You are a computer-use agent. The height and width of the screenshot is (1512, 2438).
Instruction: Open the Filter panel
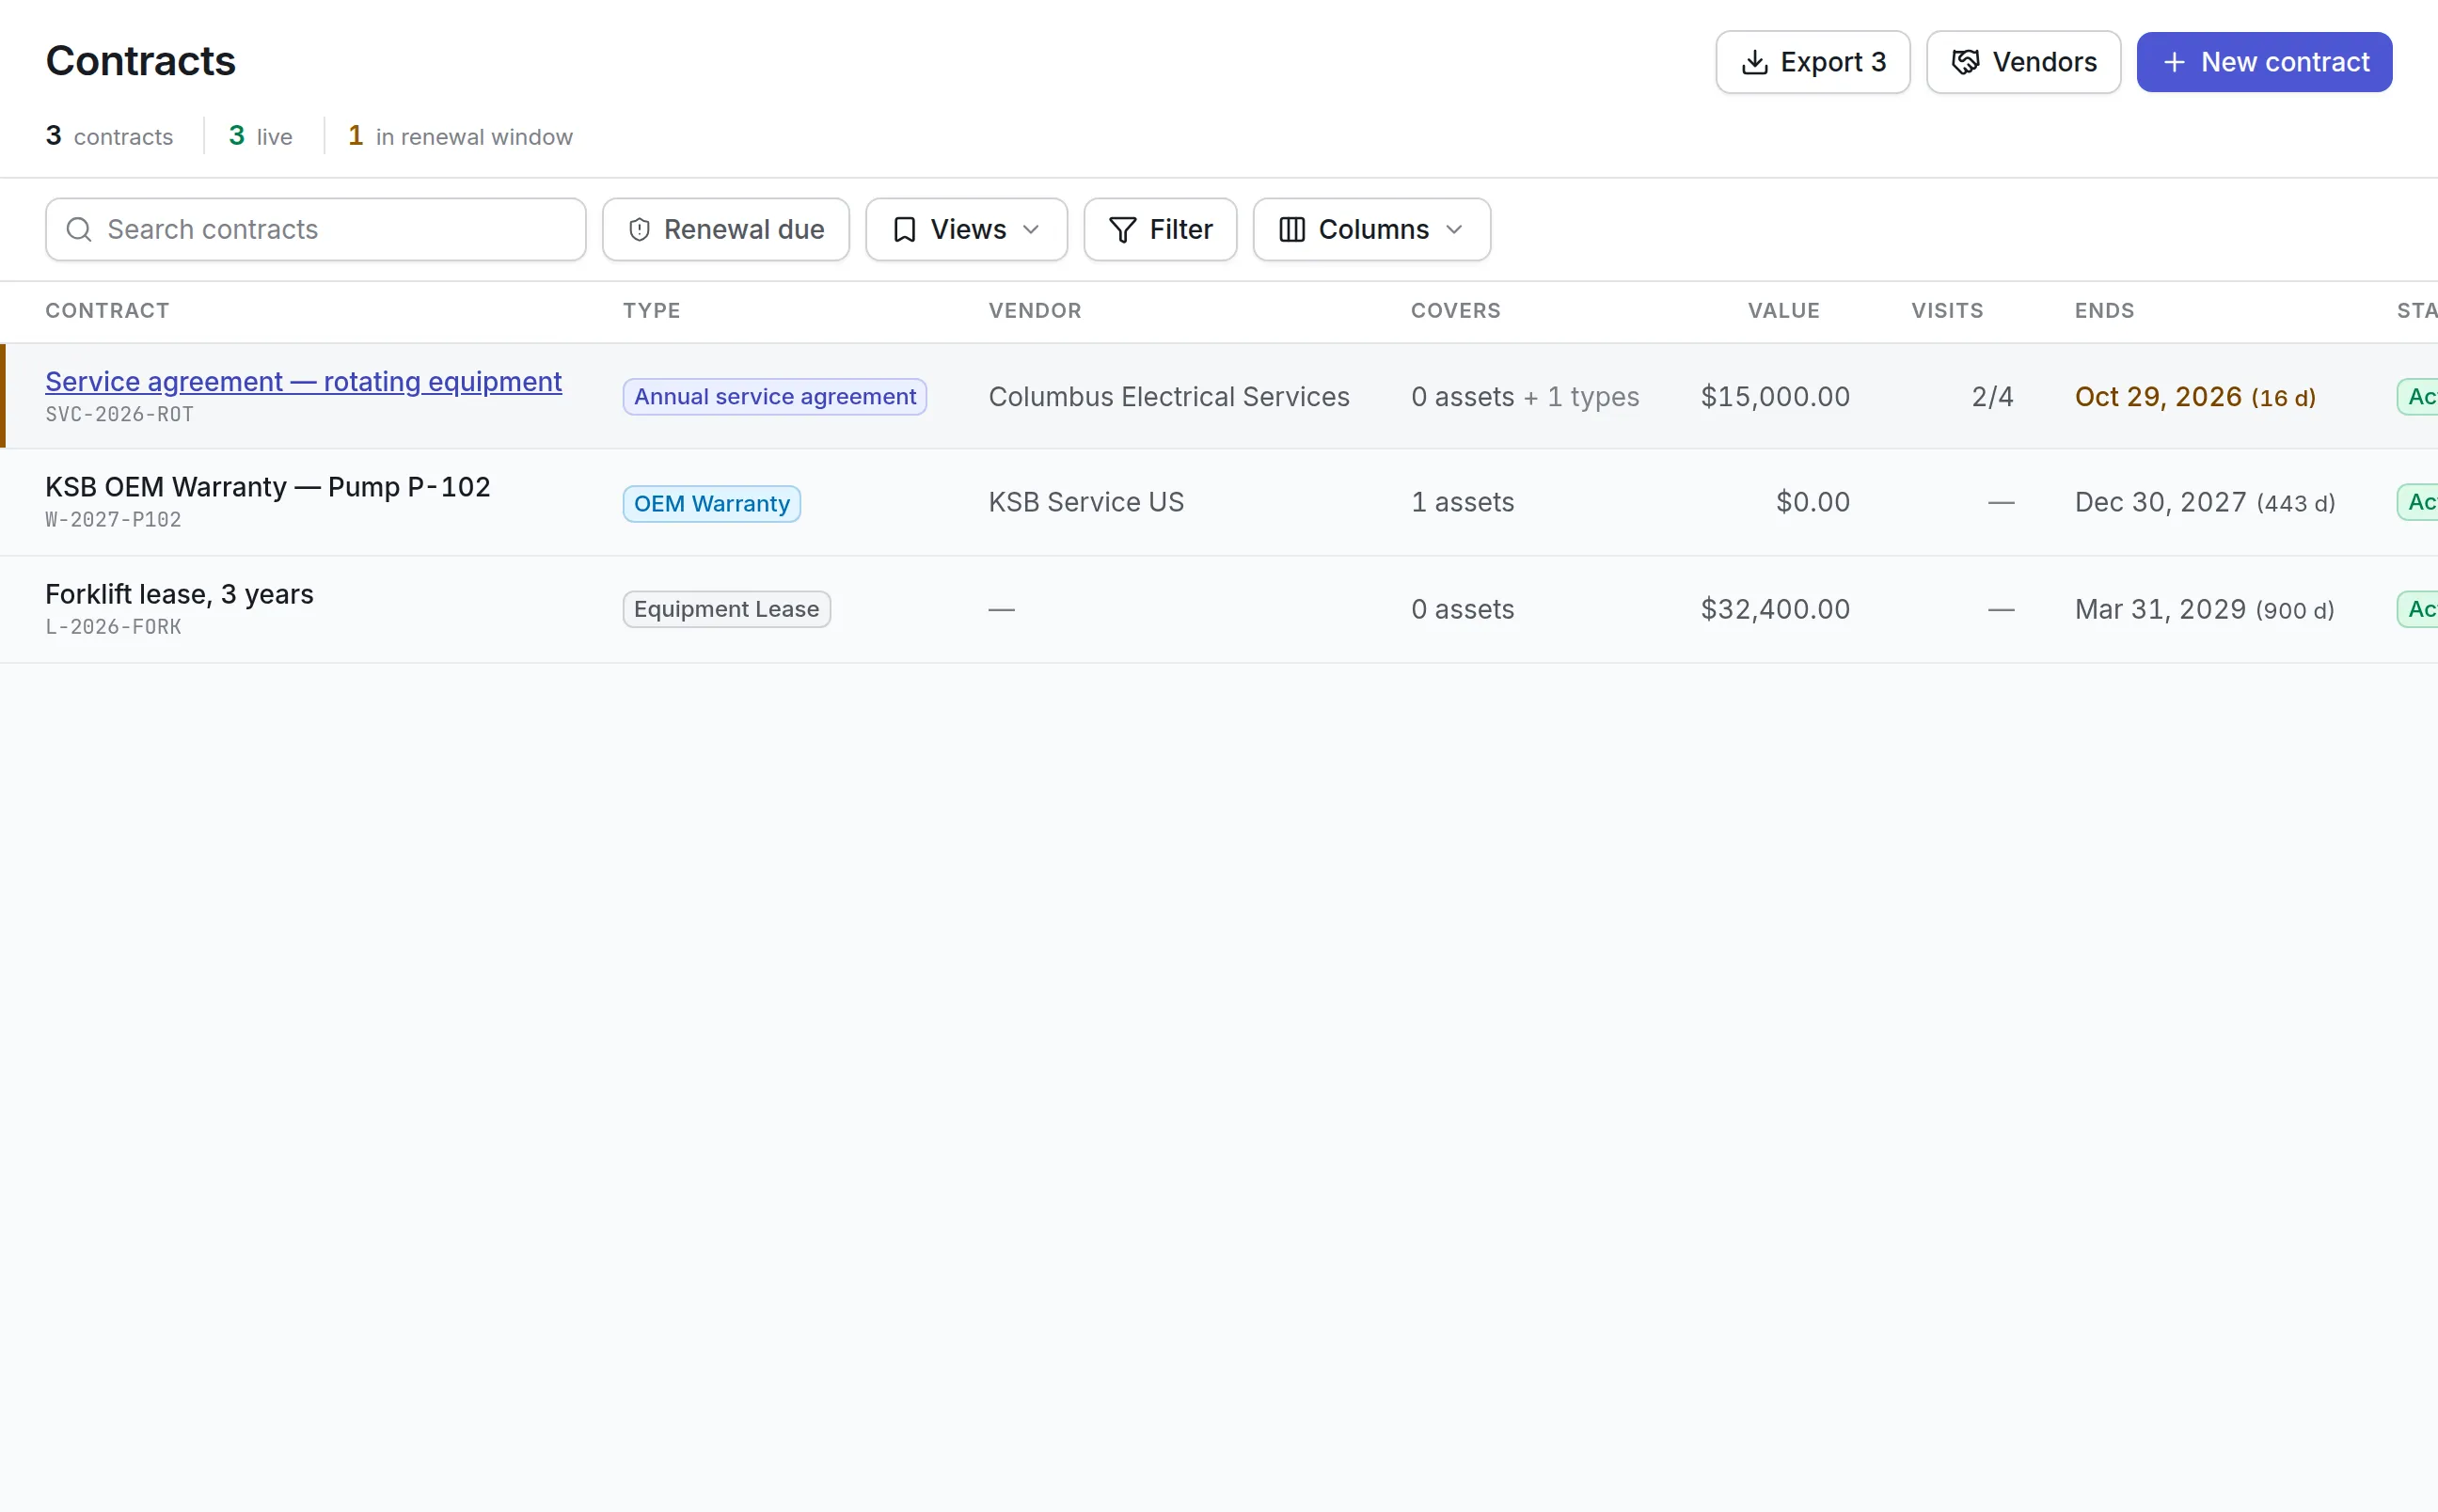[x=1160, y=230]
